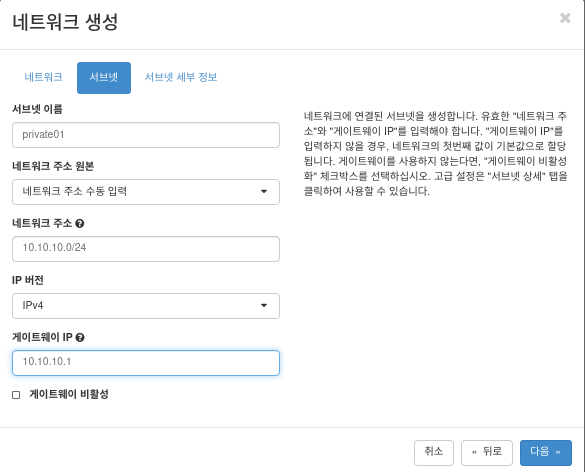Click the 네트워크 주소 원본 label
This screenshot has height=472, width=585.
coord(53,166)
